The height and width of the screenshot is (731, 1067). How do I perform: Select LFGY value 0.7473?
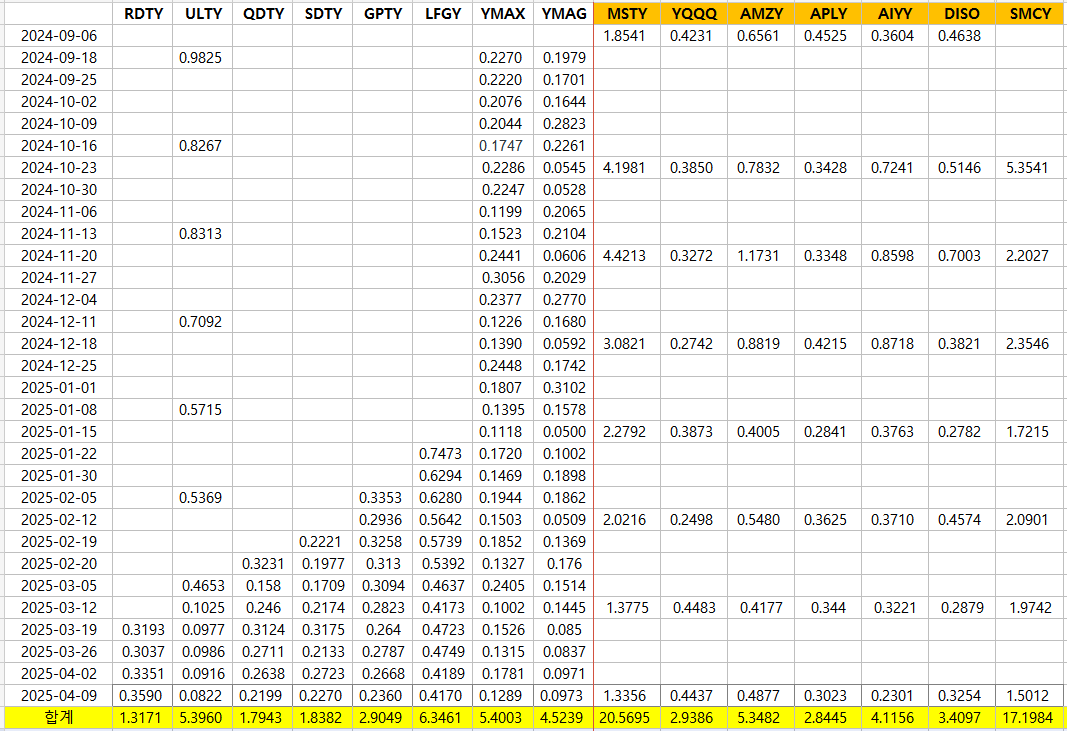pos(442,454)
